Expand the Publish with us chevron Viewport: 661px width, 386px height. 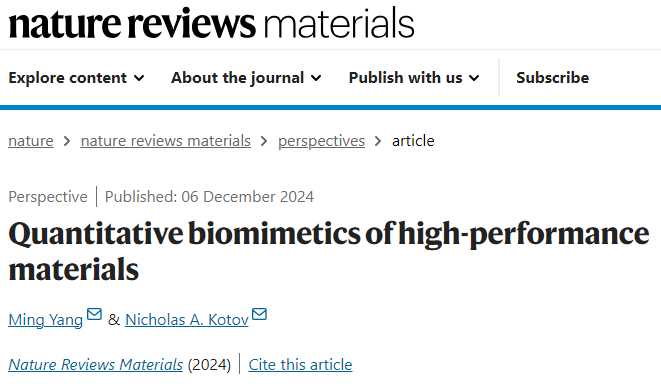tap(474, 78)
